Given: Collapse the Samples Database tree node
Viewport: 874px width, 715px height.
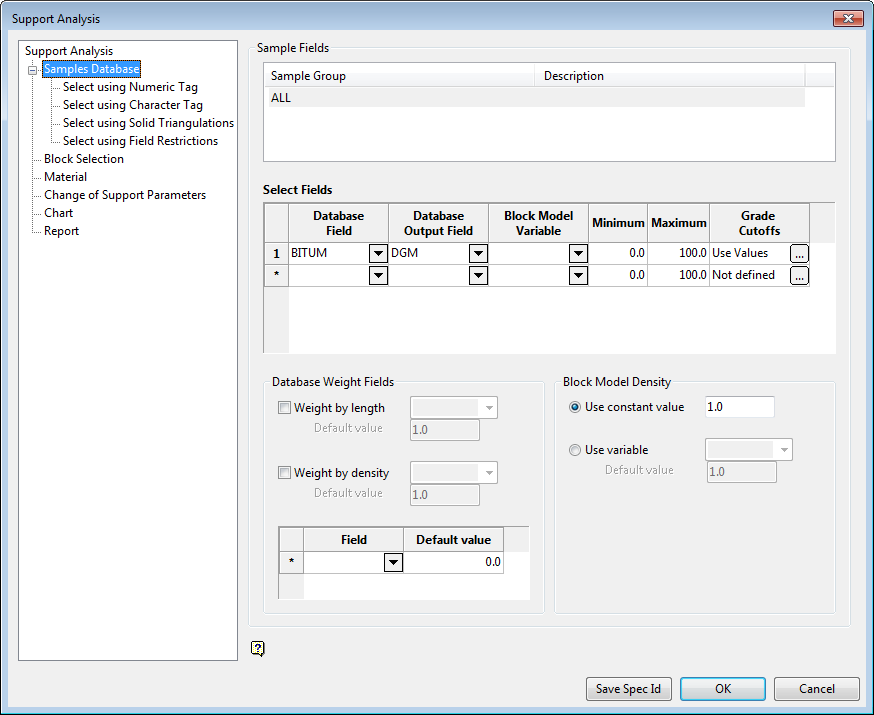Looking at the screenshot, I should click(x=32, y=70).
